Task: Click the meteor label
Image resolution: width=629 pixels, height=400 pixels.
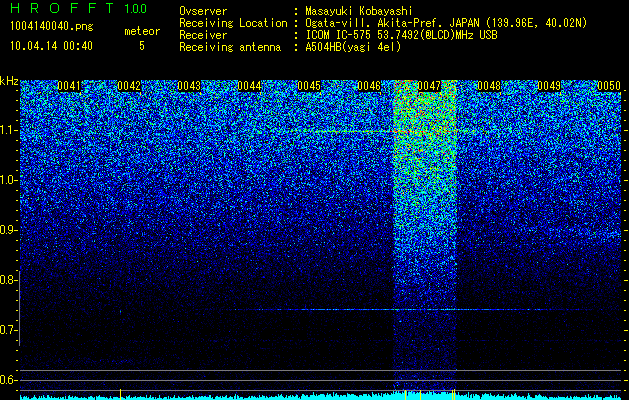Action: tap(142, 31)
